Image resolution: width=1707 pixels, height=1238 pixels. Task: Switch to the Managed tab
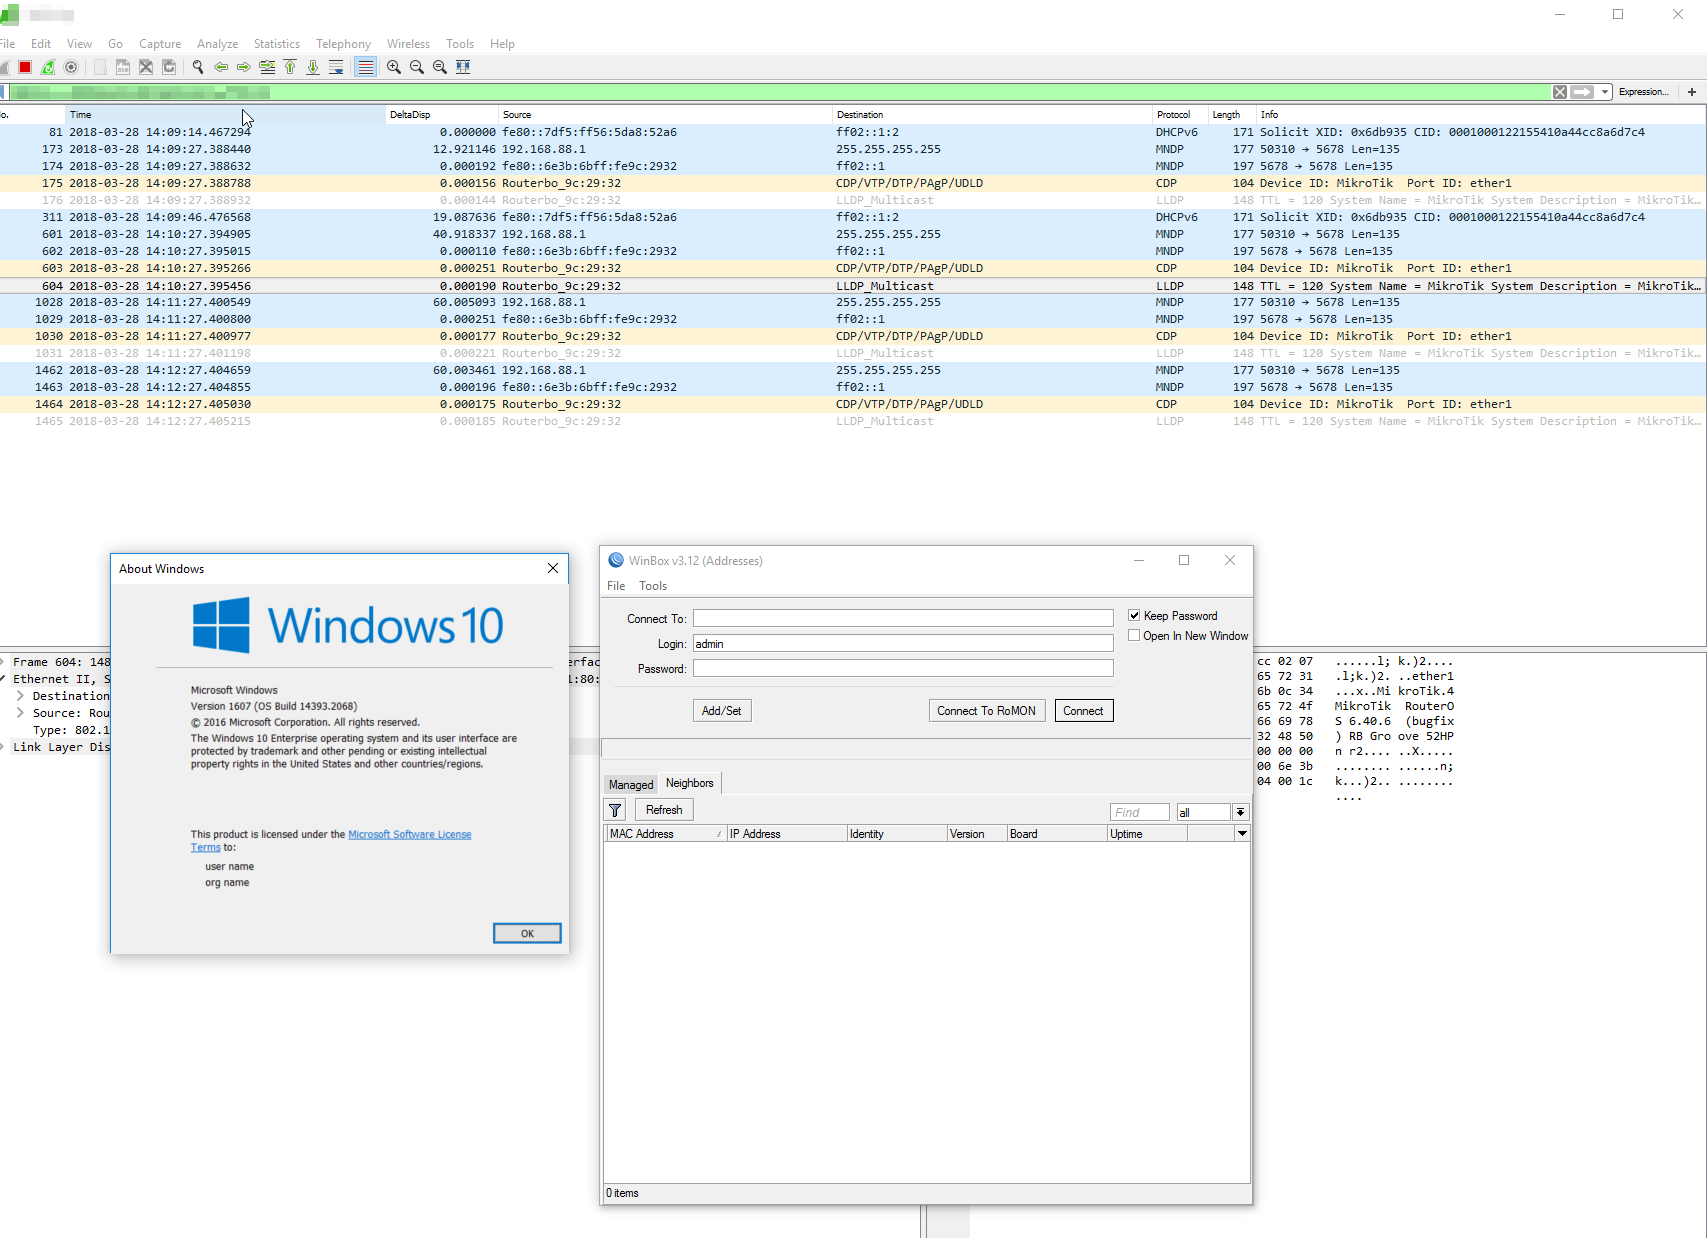click(x=630, y=784)
